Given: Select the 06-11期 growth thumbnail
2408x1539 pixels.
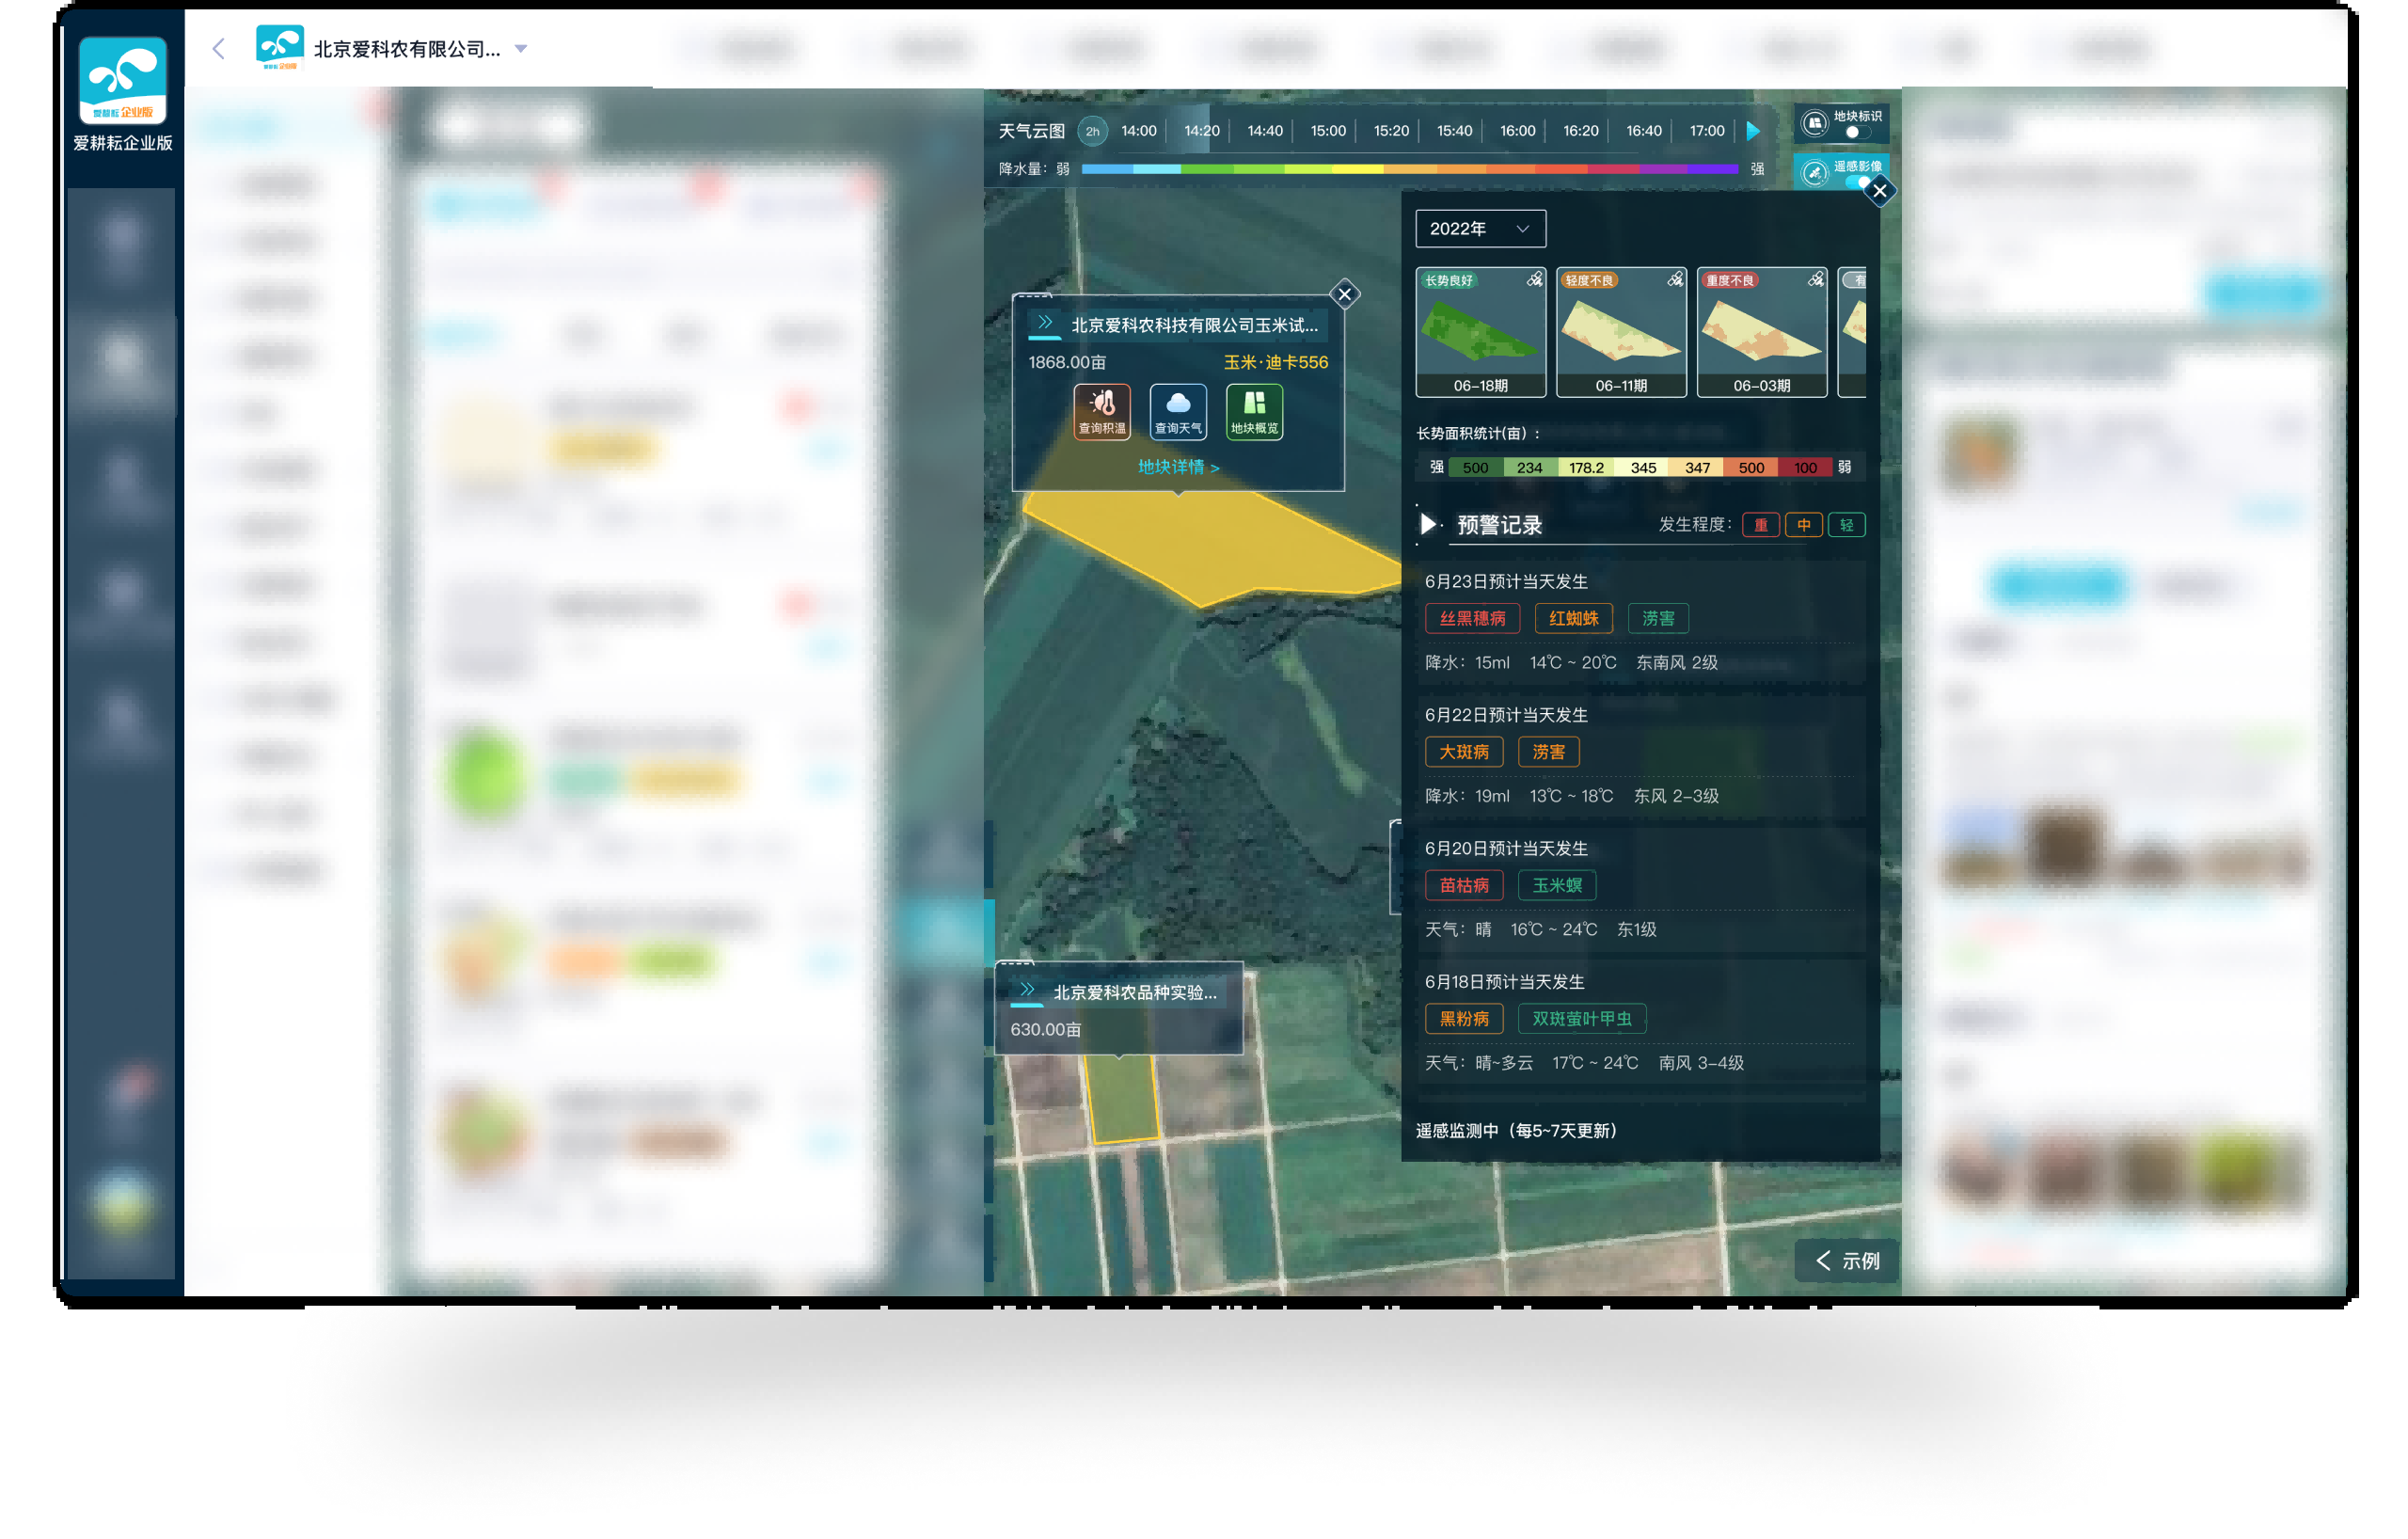Looking at the screenshot, I should [x=1621, y=333].
